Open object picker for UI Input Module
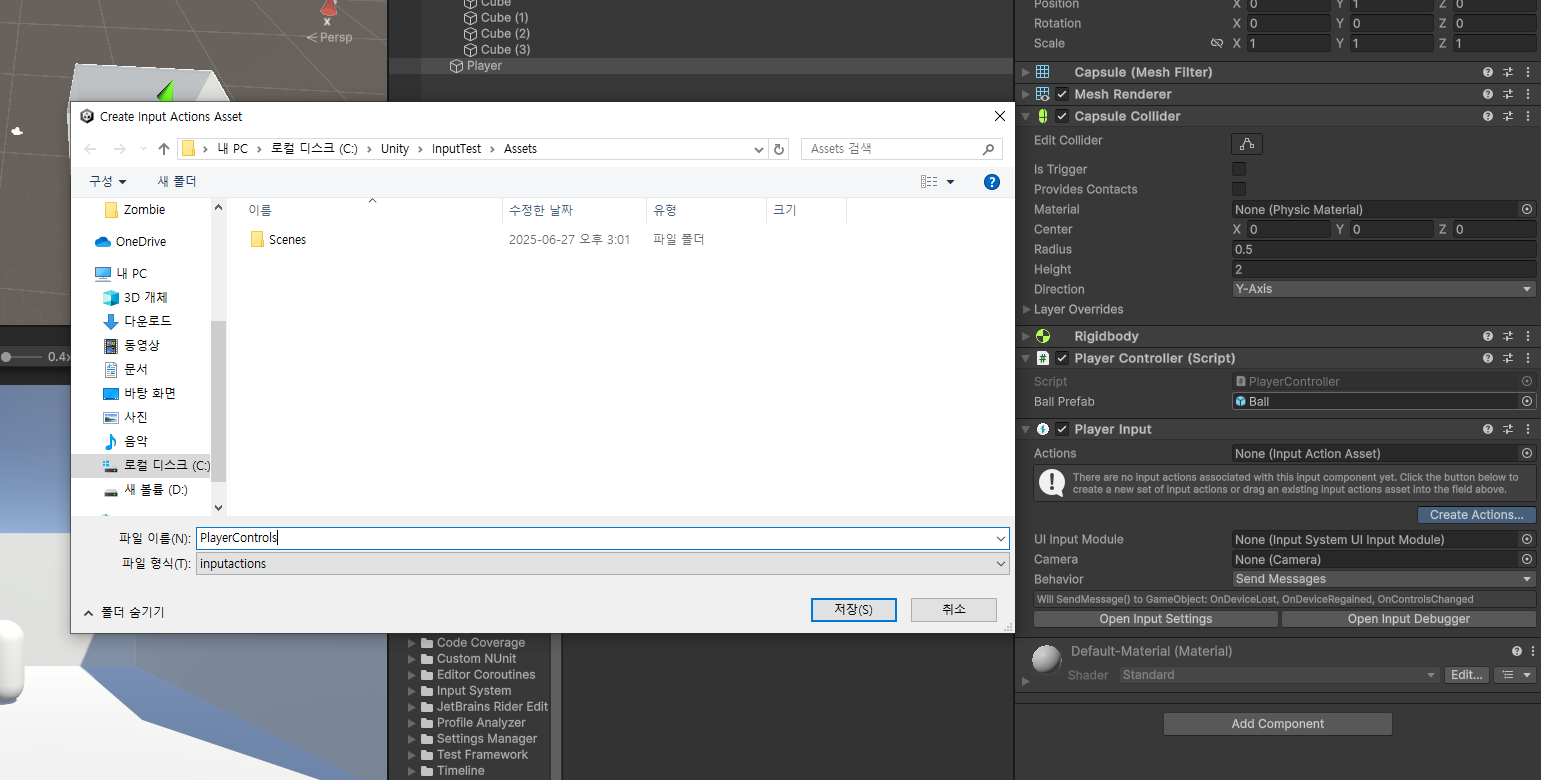Image resolution: width=1541 pixels, height=780 pixels. pos(1527,539)
